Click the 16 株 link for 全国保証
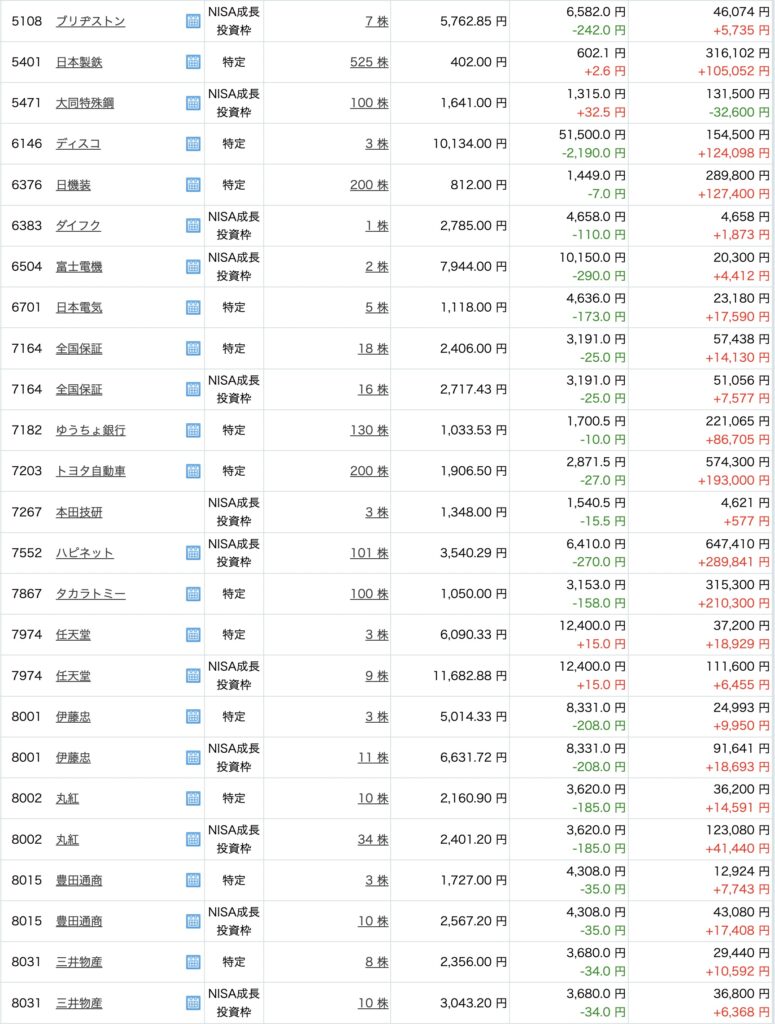Screen dimensions: 775x1024 coord(373,389)
